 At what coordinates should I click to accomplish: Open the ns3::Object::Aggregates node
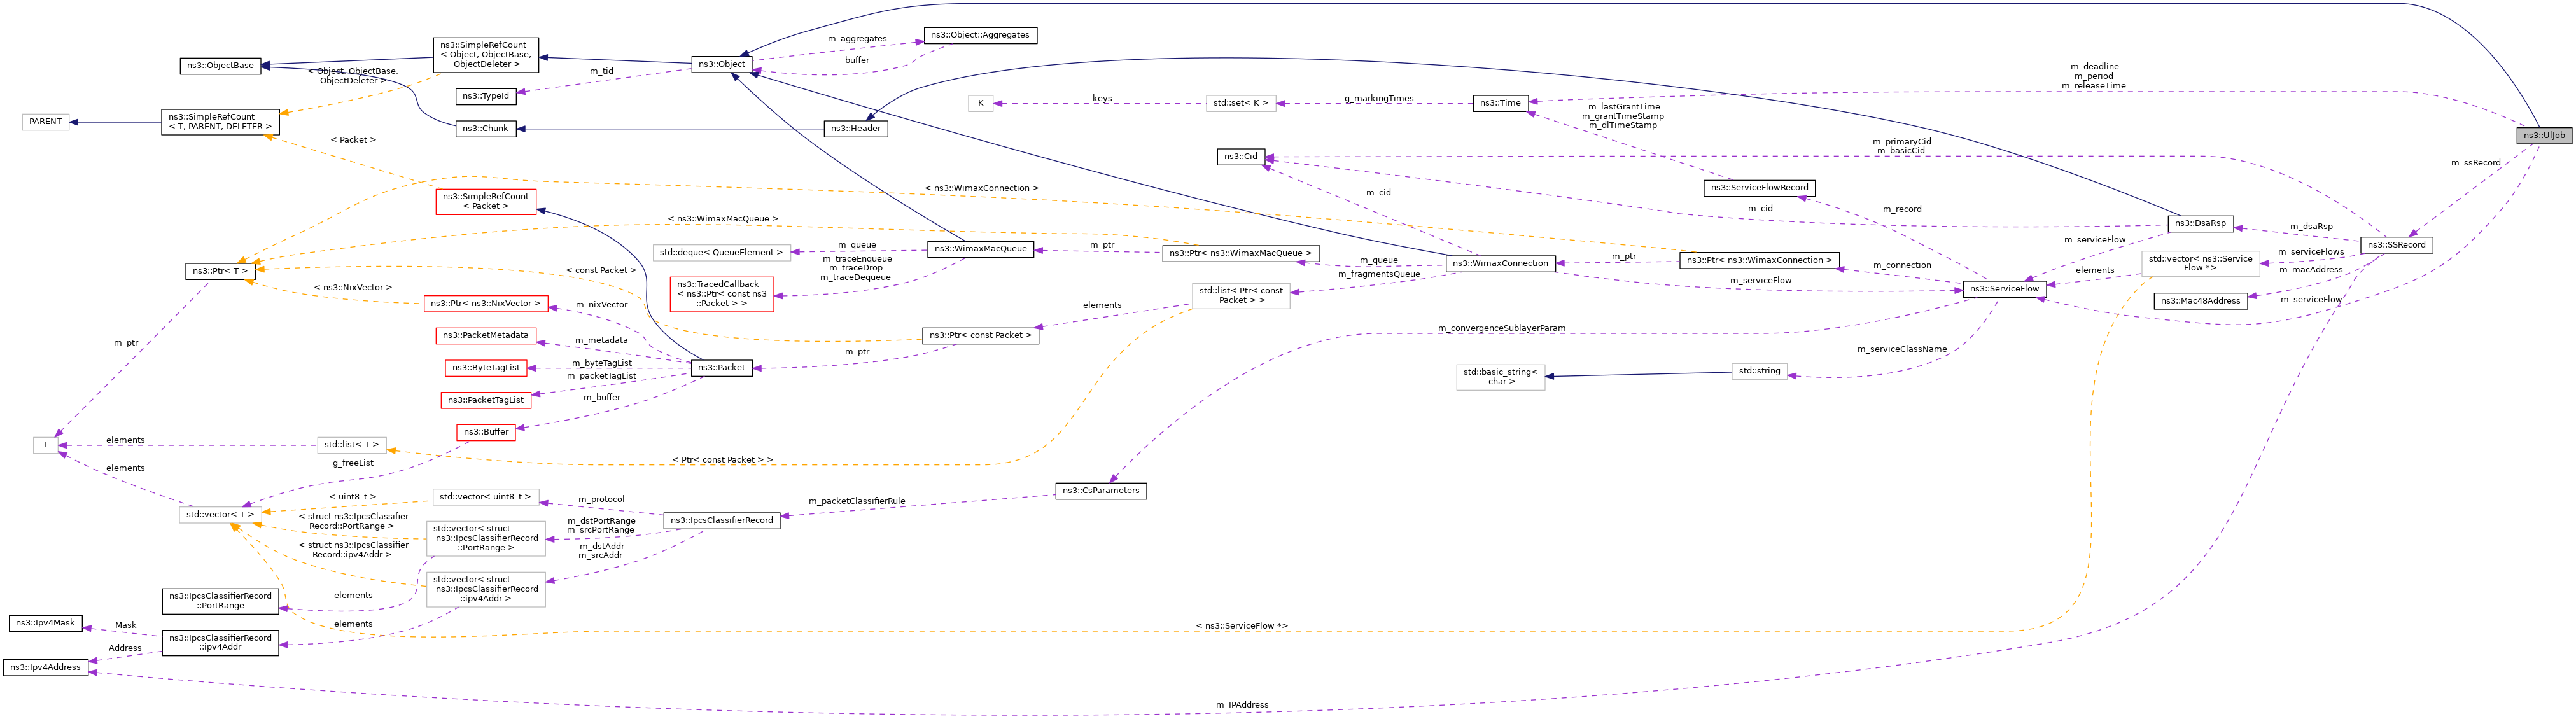click(x=979, y=35)
